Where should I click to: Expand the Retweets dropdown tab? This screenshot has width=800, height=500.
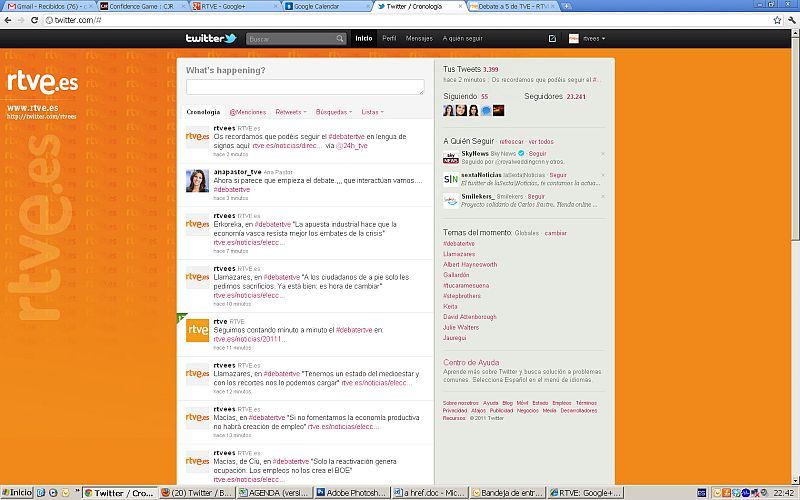click(x=290, y=112)
